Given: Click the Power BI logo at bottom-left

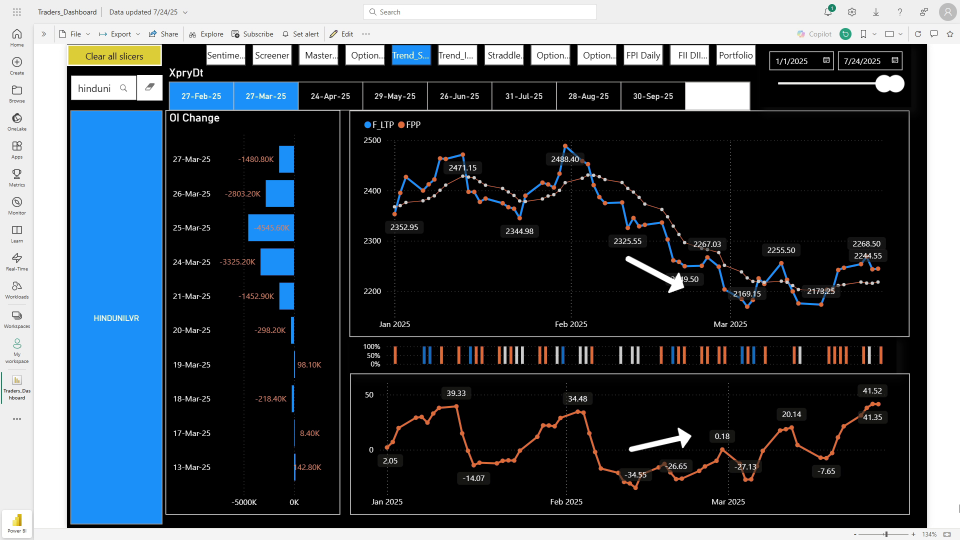Looking at the screenshot, I should (x=17, y=523).
